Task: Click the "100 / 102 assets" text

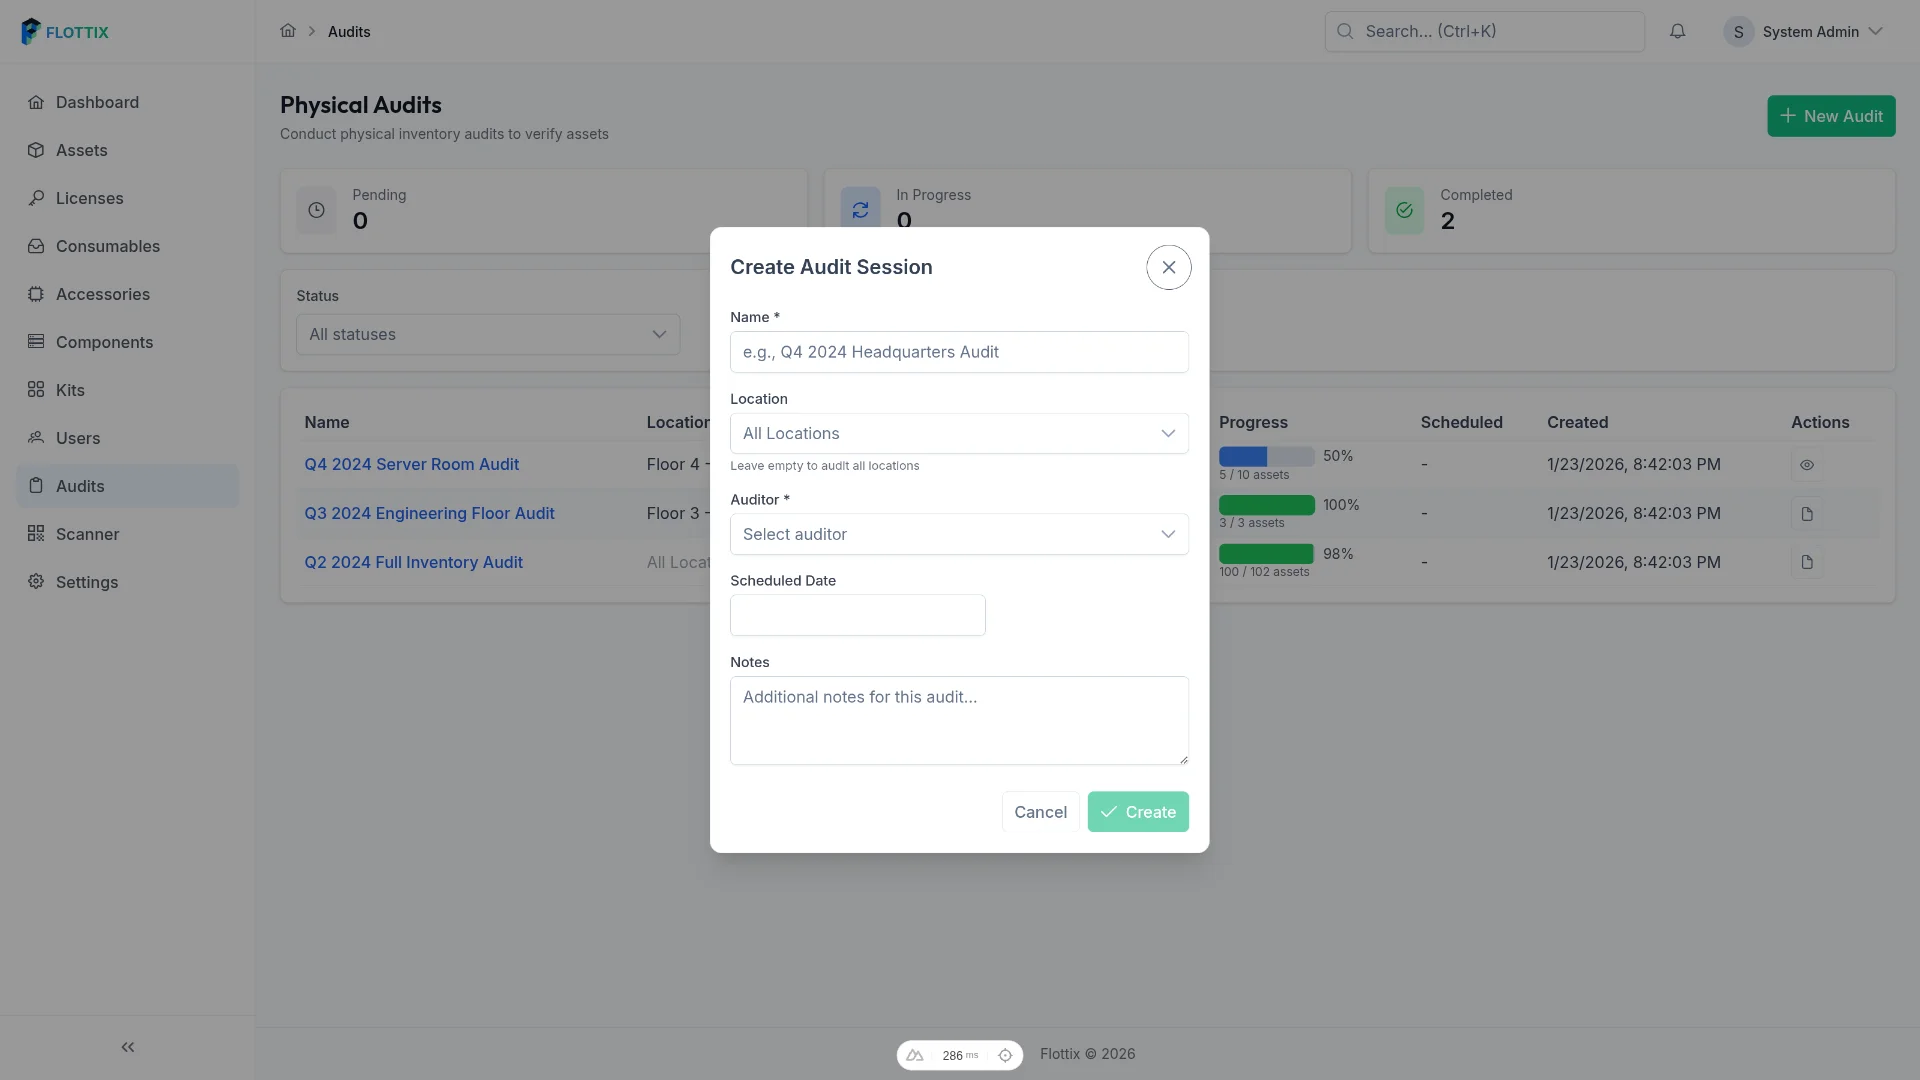Action: click(x=1264, y=572)
